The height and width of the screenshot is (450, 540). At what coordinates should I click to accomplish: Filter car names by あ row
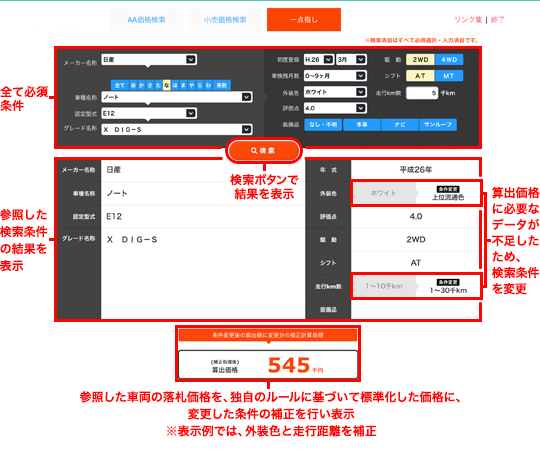133,85
